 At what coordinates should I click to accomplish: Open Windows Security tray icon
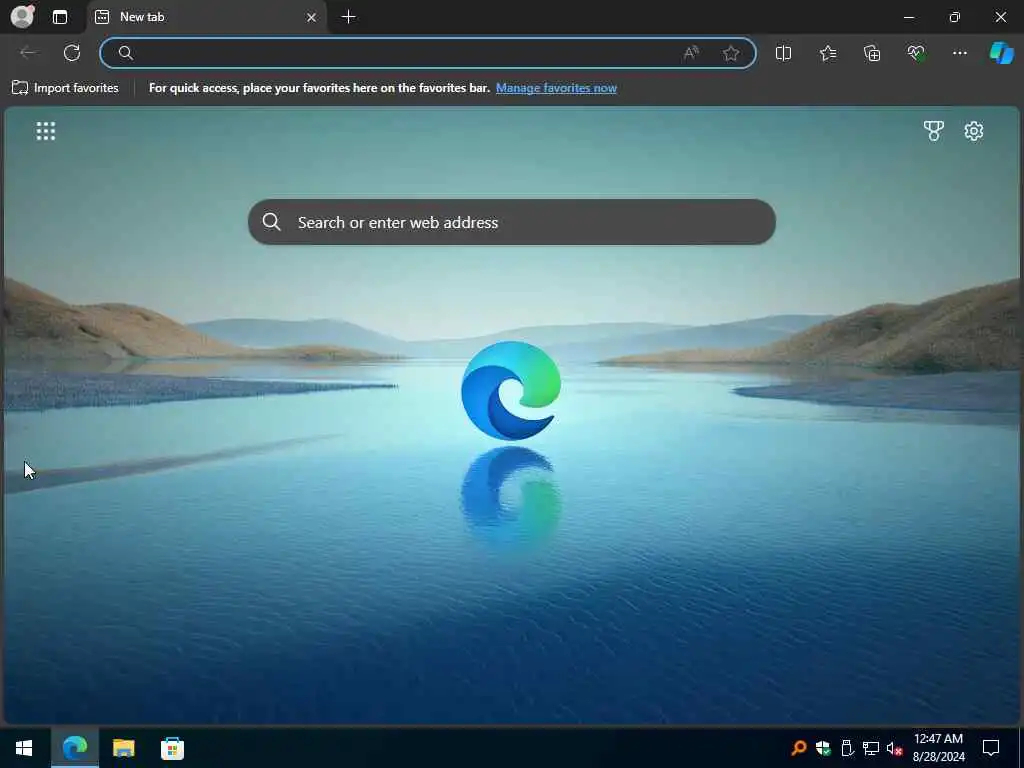tap(823, 748)
